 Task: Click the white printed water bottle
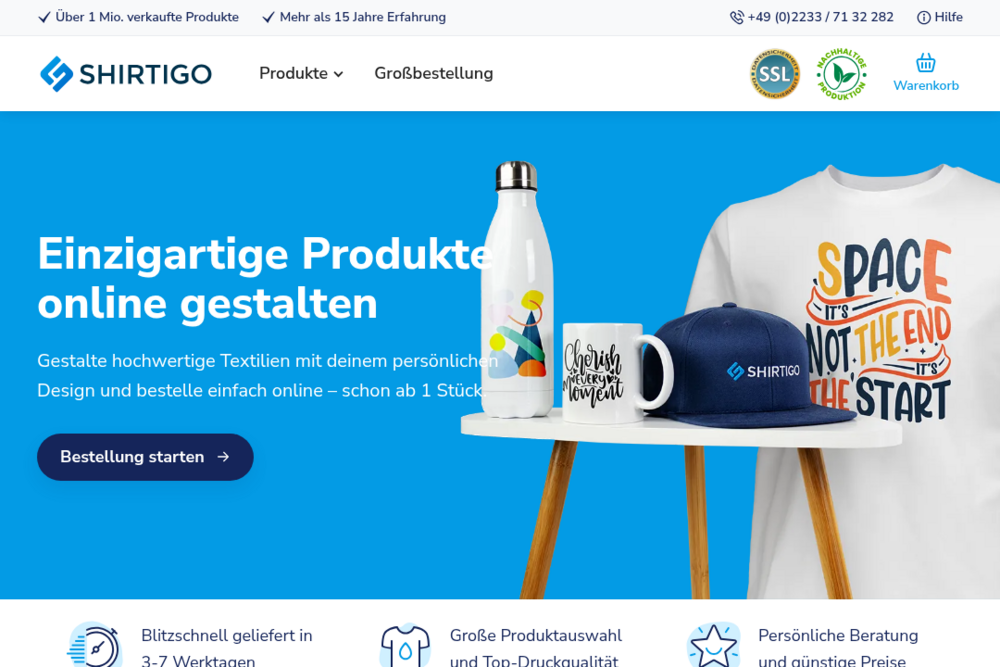[x=517, y=290]
